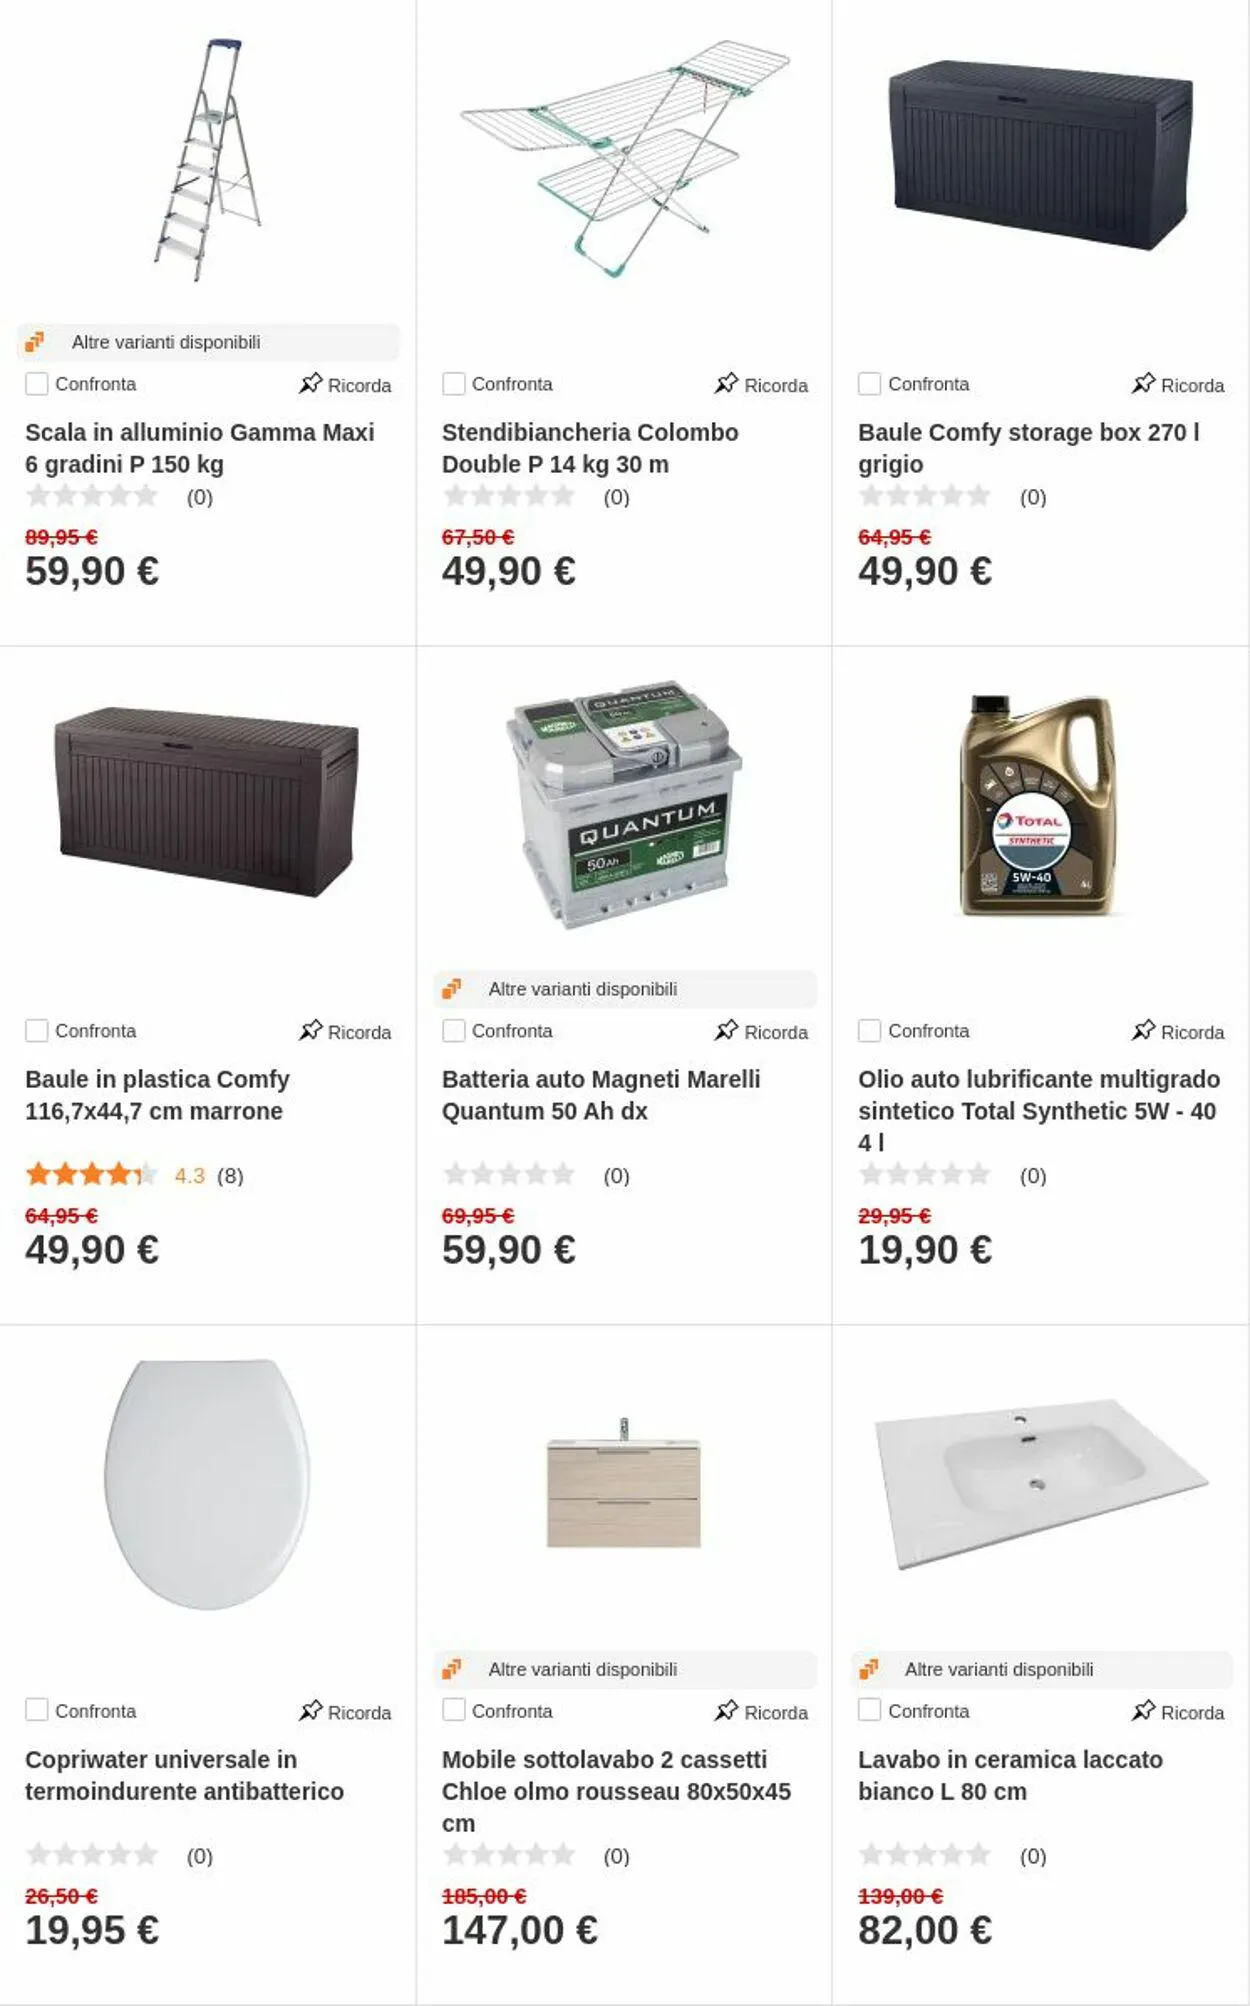
Task: Click Ricorda pin for Baule in plastica marrone
Action: 344,1032
